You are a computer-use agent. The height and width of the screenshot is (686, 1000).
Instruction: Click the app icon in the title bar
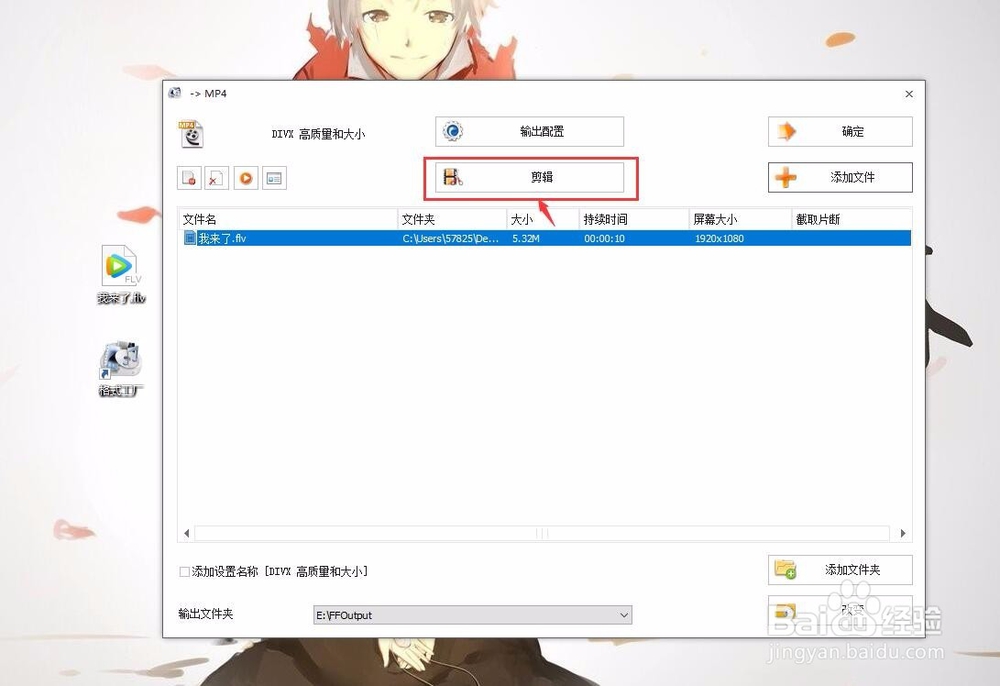pyautogui.click(x=175, y=93)
